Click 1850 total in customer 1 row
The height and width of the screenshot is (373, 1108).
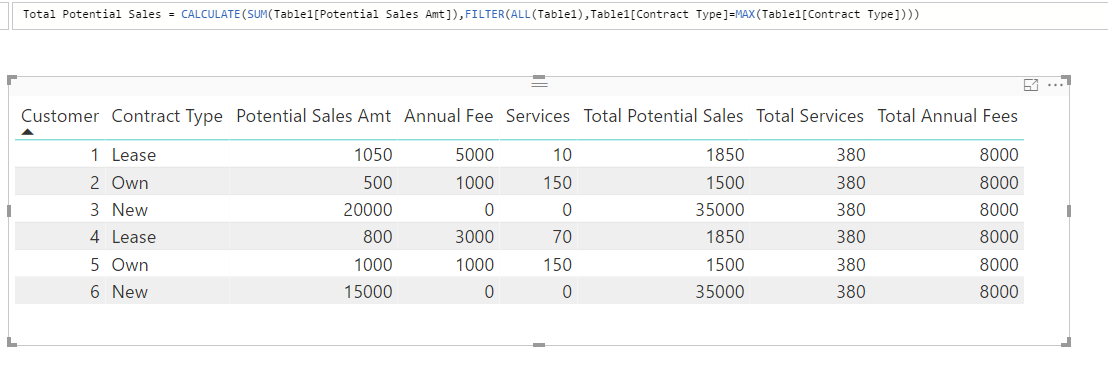pyautogui.click(x=725, y=155)
